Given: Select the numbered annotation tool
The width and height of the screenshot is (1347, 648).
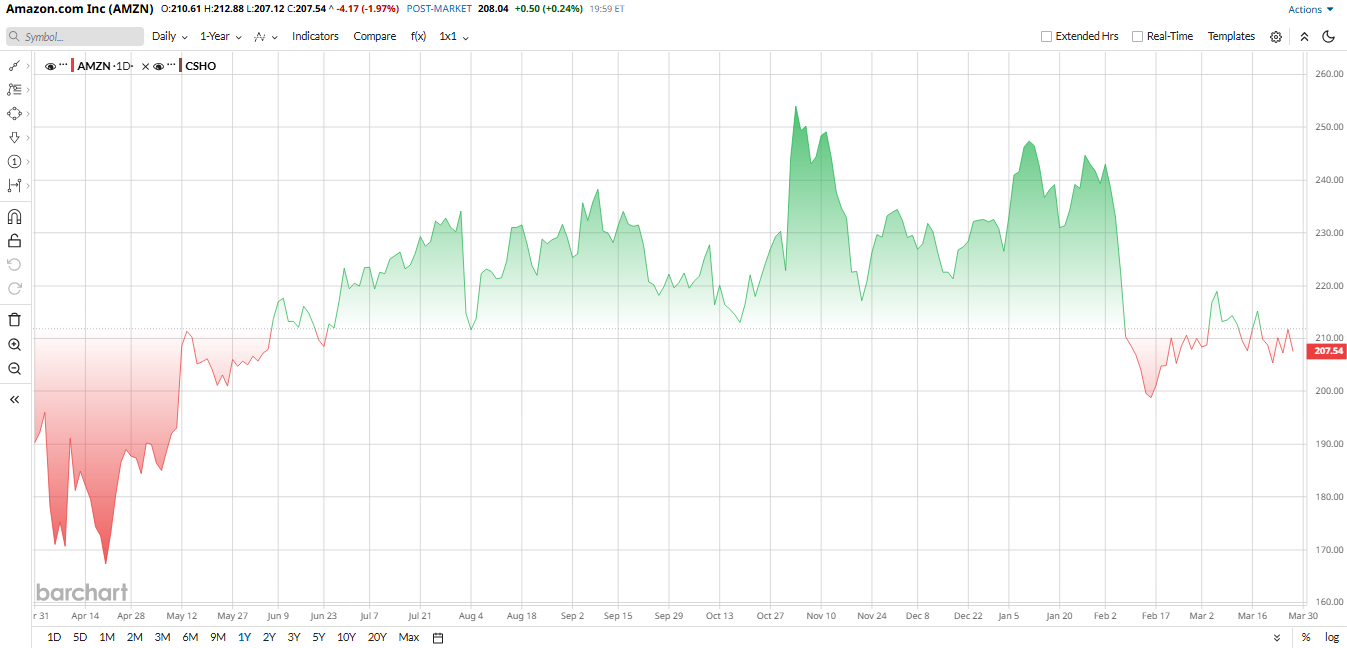Looking at the screenshot, I should [14, 161].
